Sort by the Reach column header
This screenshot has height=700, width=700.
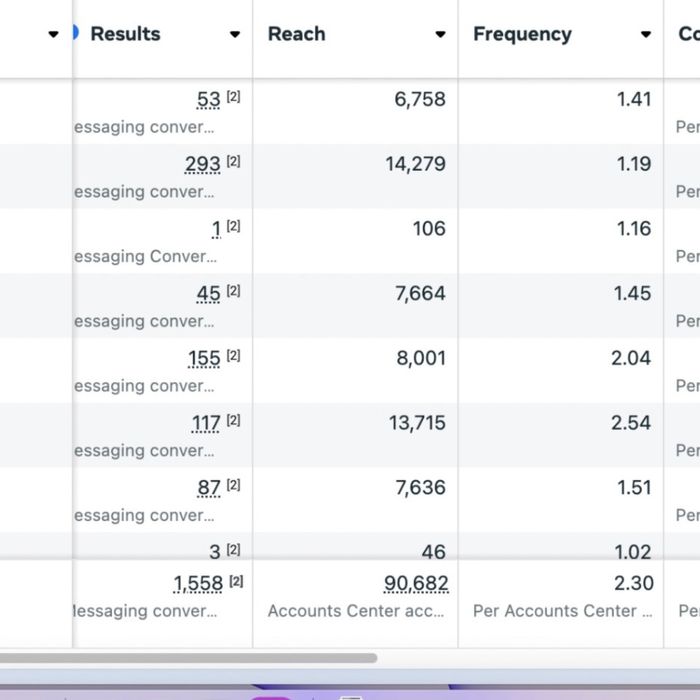pos(296,34)
